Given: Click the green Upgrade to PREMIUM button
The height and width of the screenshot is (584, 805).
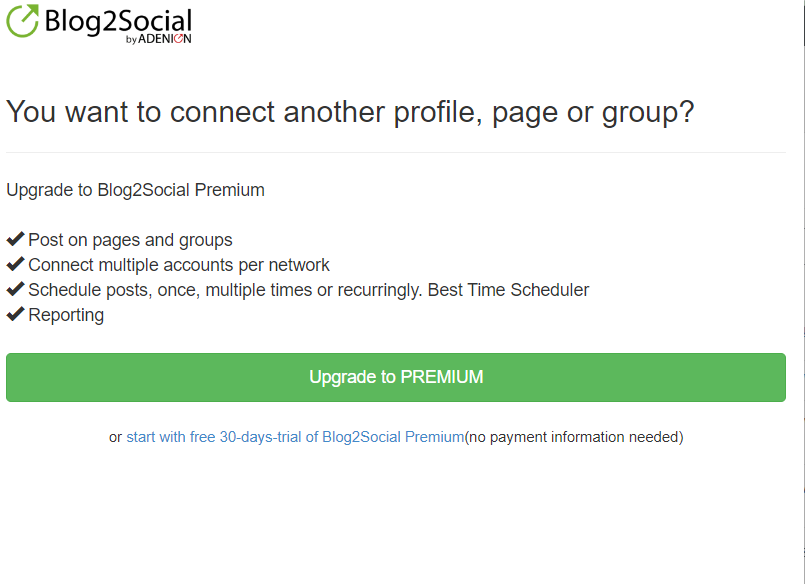Looking at the screenshot, I should coord(396,377).
